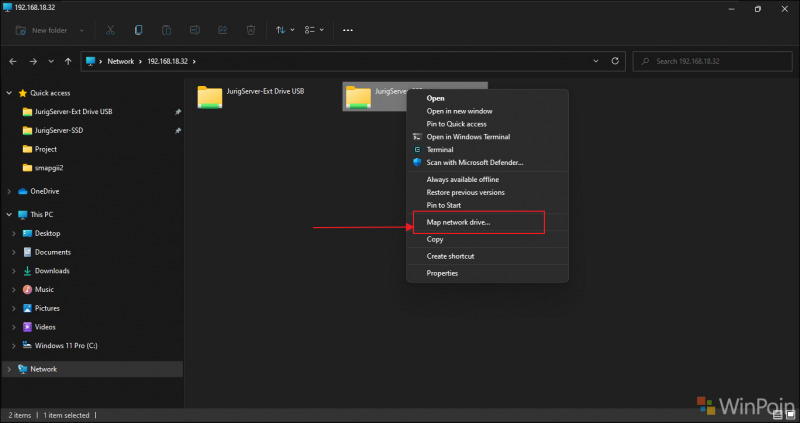Unpin JurigServer-Ext Drive USB pin icon
Screen dimensions: 800x423
click(x=178, y=112)
